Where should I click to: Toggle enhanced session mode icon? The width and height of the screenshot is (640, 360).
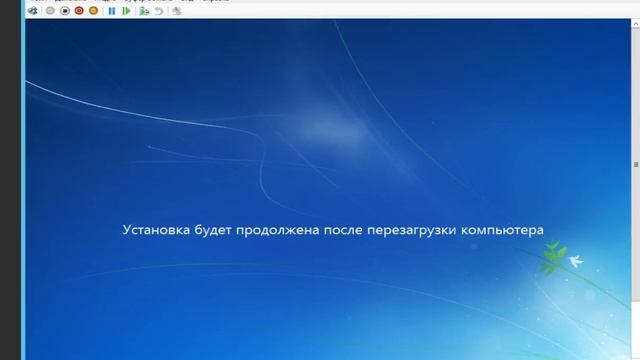[x=177, y=11]
